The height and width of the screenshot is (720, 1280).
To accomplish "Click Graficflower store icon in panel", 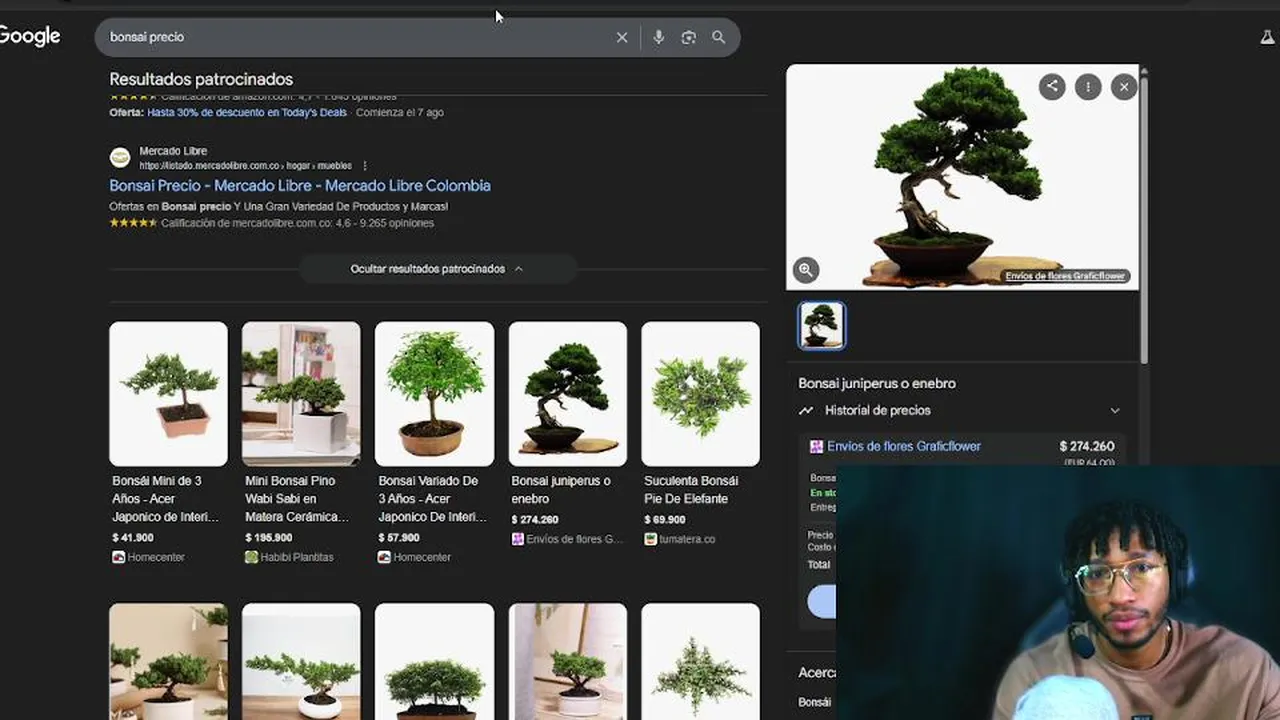I will tap(816, 447).
